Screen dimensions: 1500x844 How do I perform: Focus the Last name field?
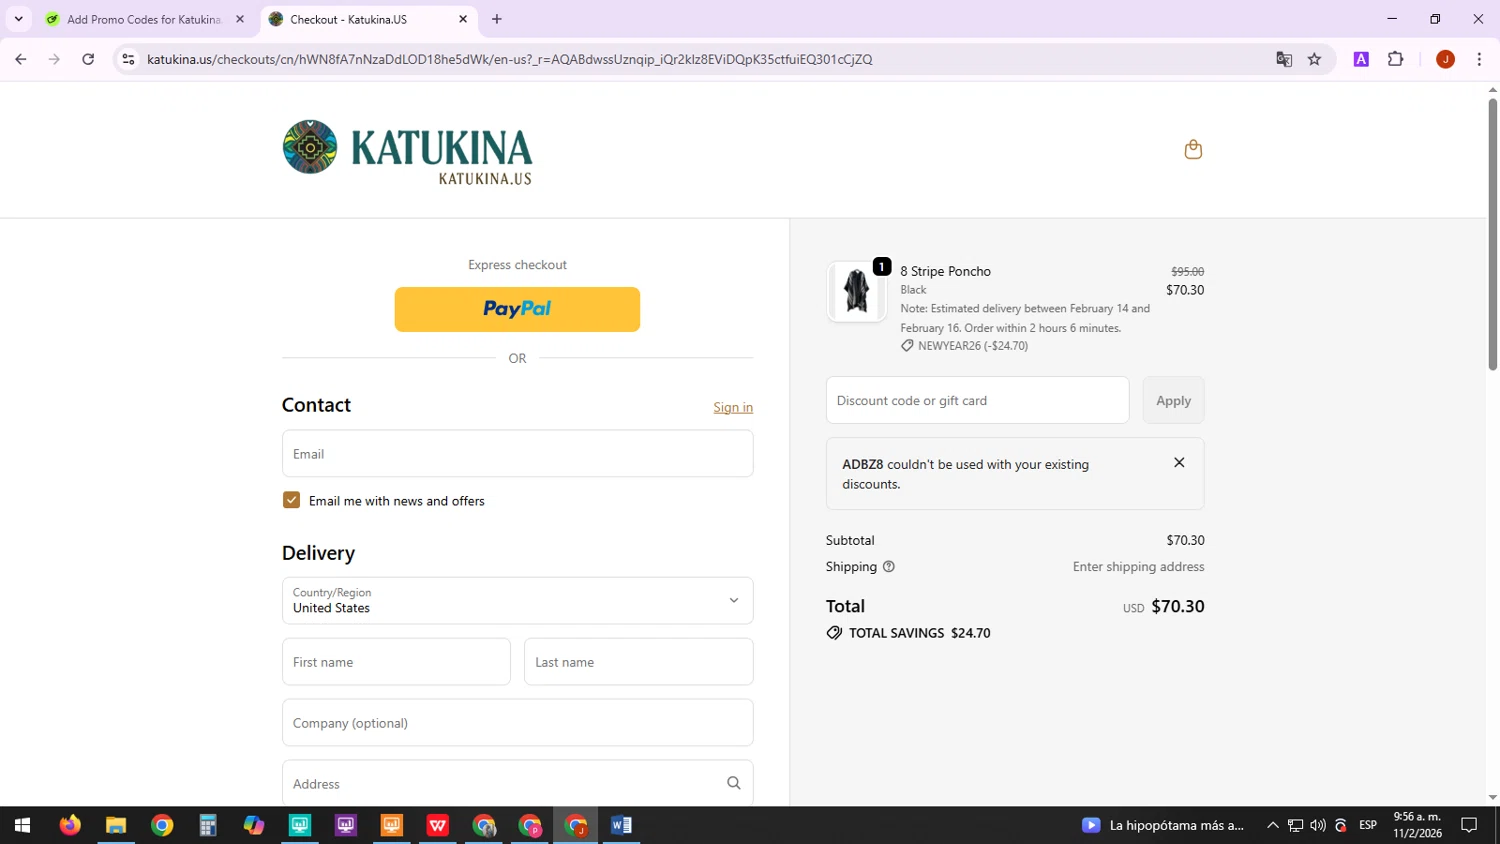pyautogui.click(x=639, y=662)
